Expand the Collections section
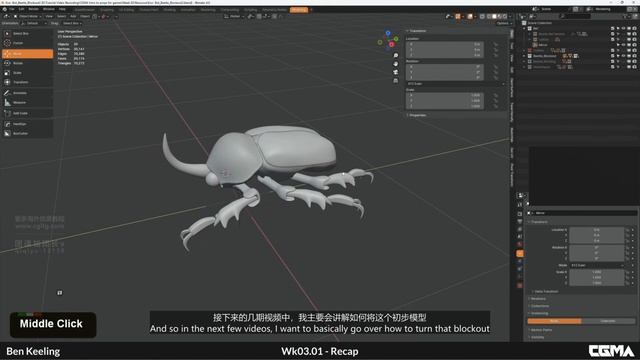The image size is (640, 360). click(539, 306)
